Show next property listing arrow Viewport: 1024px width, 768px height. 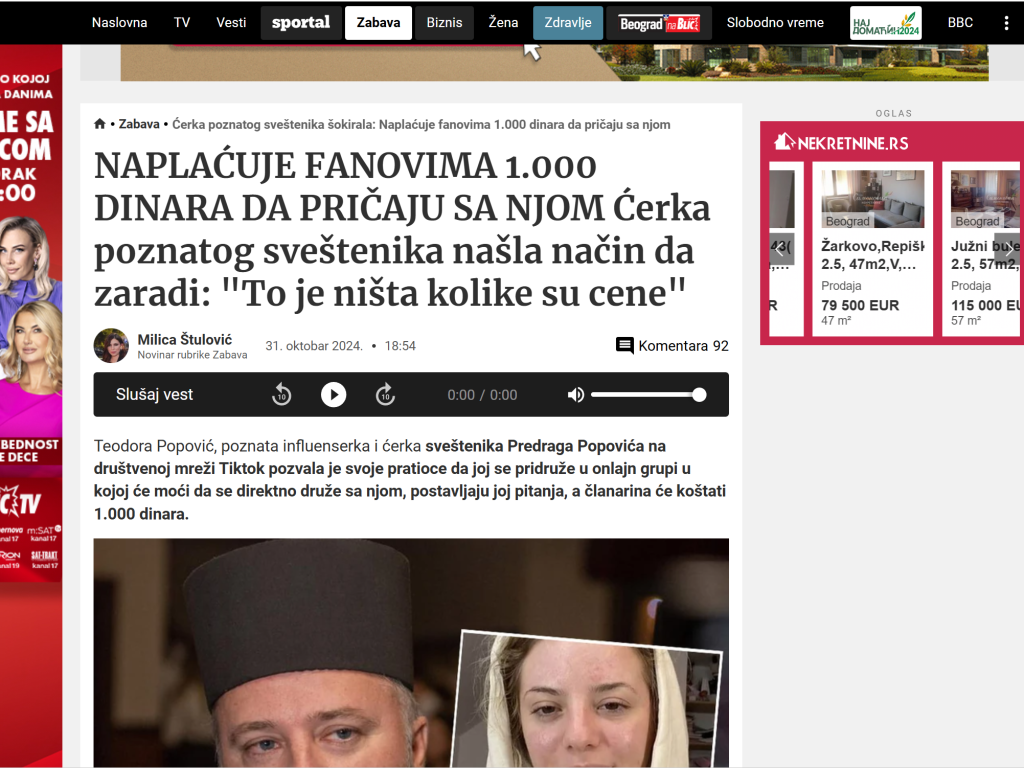click(1010, 249)
